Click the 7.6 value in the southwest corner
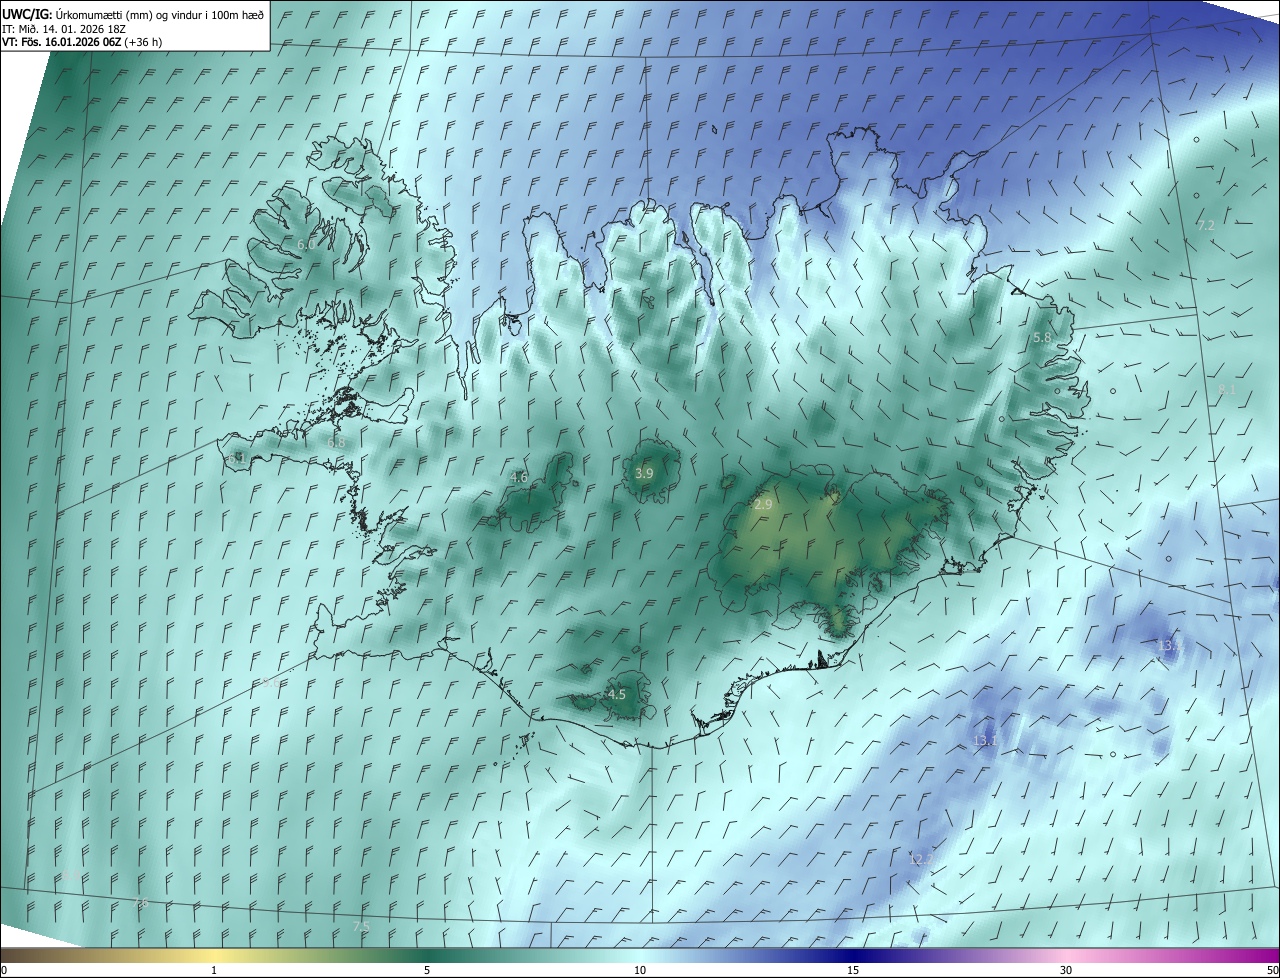This screenshot has height=978, width=1280. click(141, 903)
